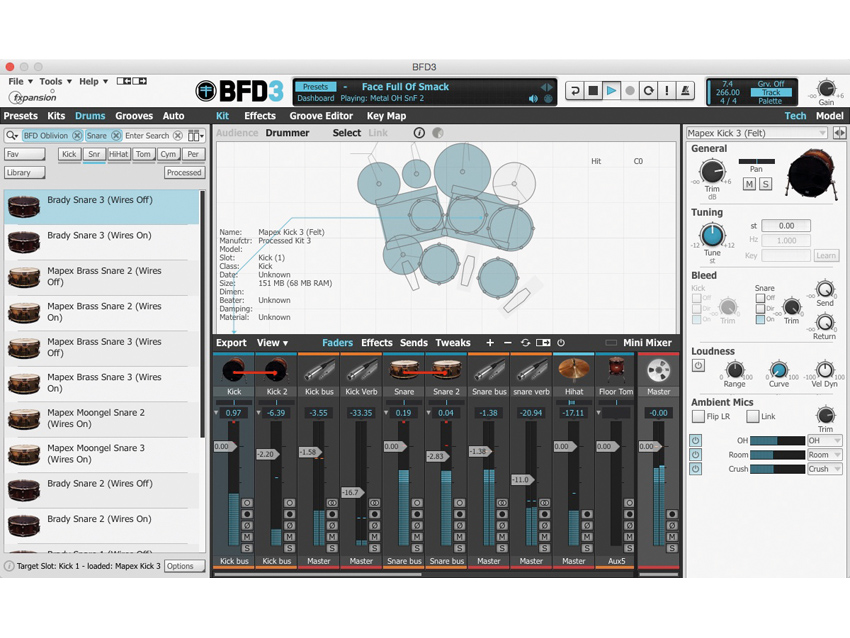Click the Presets button in the display

[x=315, y=87]
